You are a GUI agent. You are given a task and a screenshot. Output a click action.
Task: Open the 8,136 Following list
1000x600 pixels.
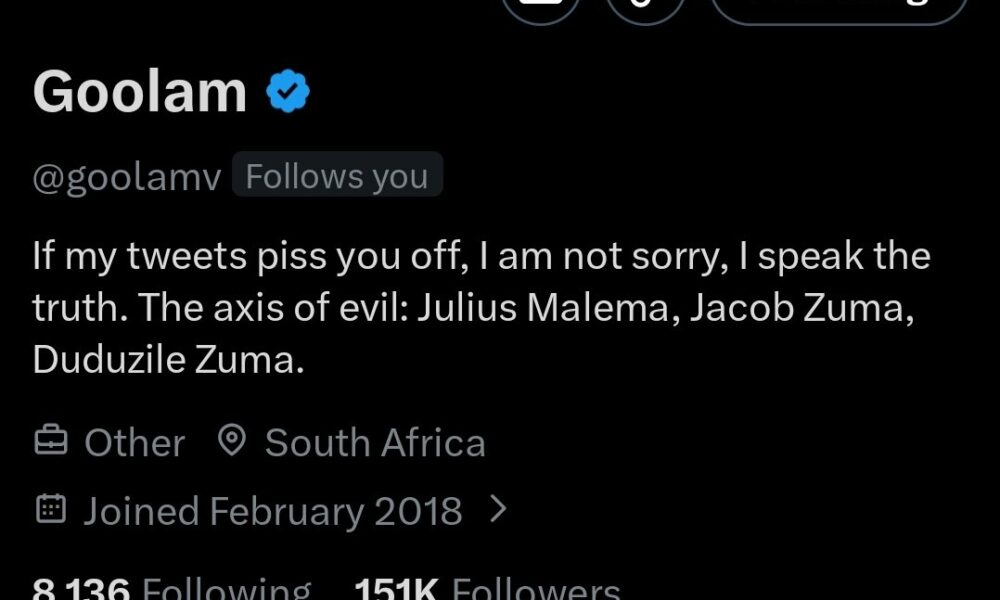point(171,588)
